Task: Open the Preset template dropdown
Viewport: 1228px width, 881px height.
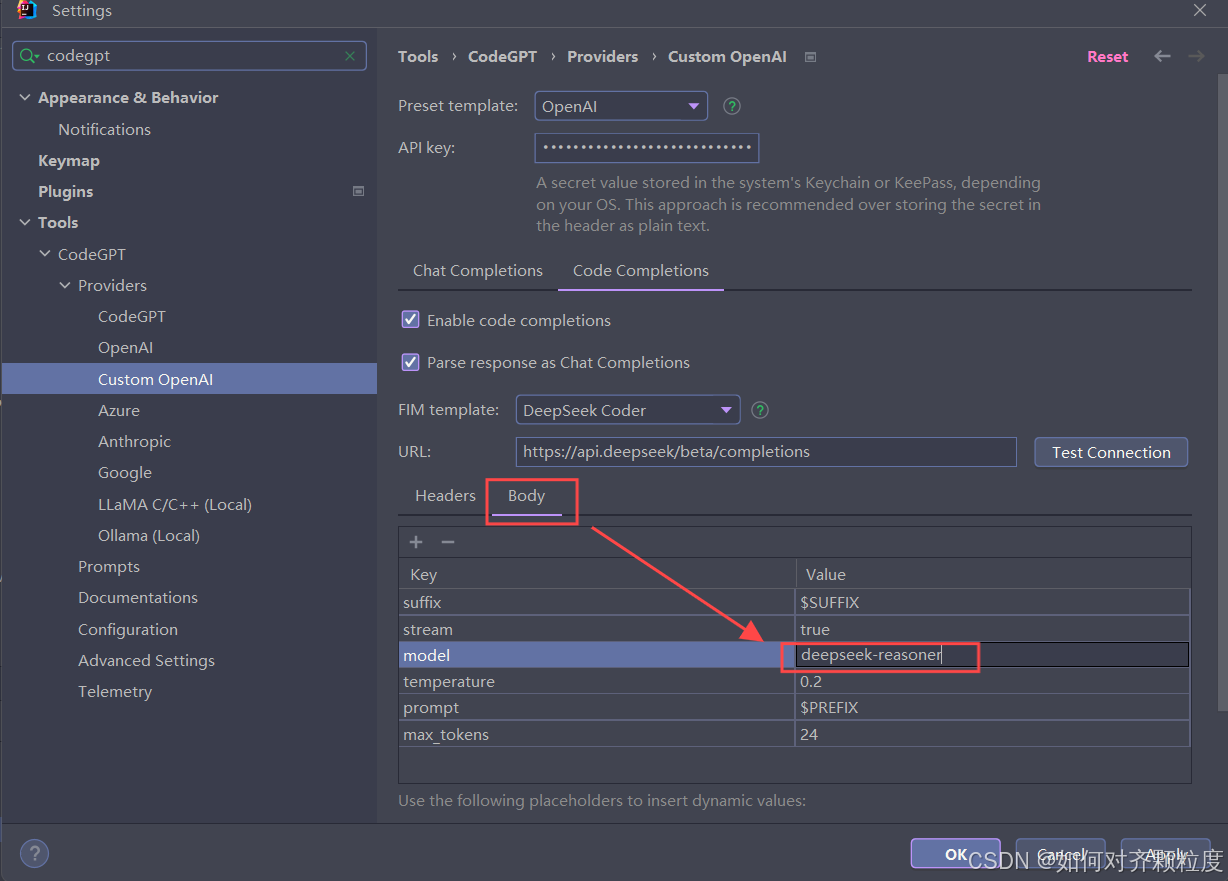Action: [x=621, y=106]
